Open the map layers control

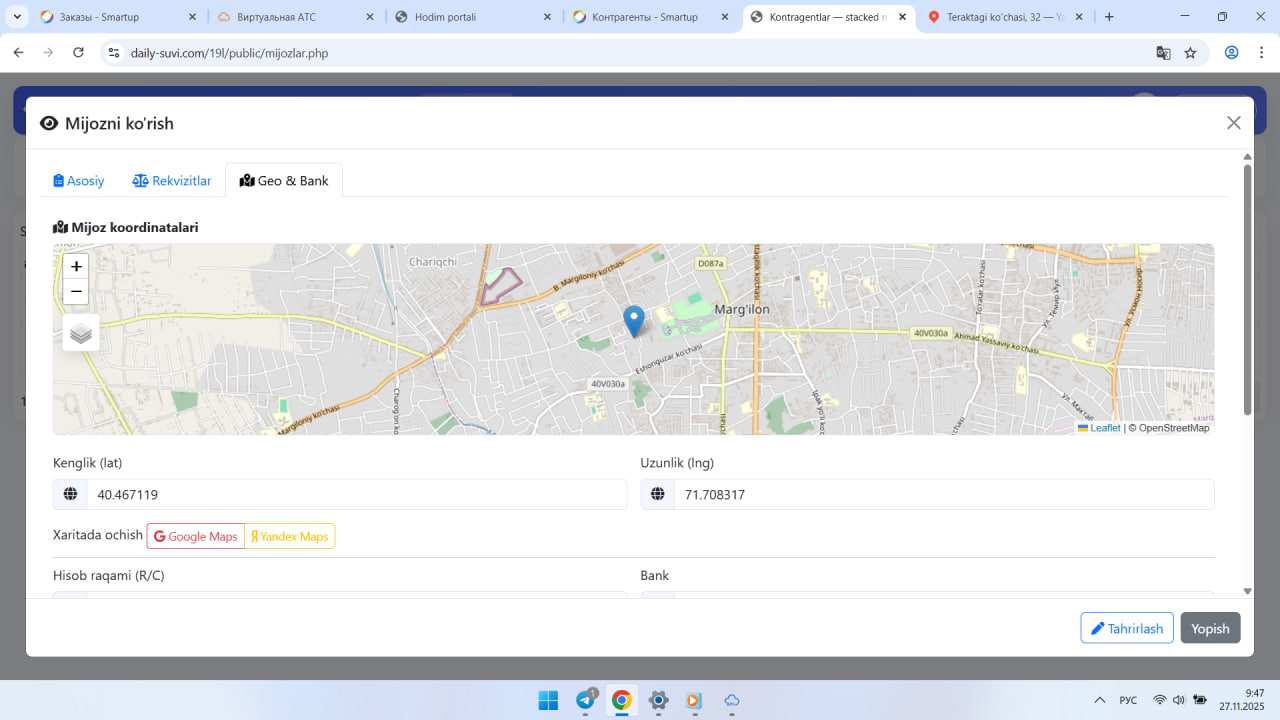(x=81, y=333)
